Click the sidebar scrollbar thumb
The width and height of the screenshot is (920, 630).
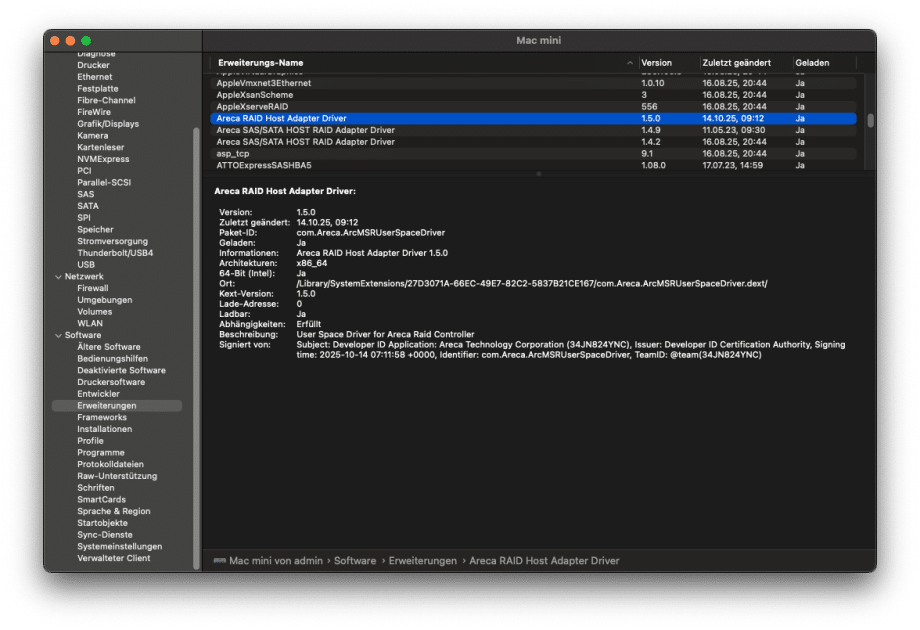point(196,348)
